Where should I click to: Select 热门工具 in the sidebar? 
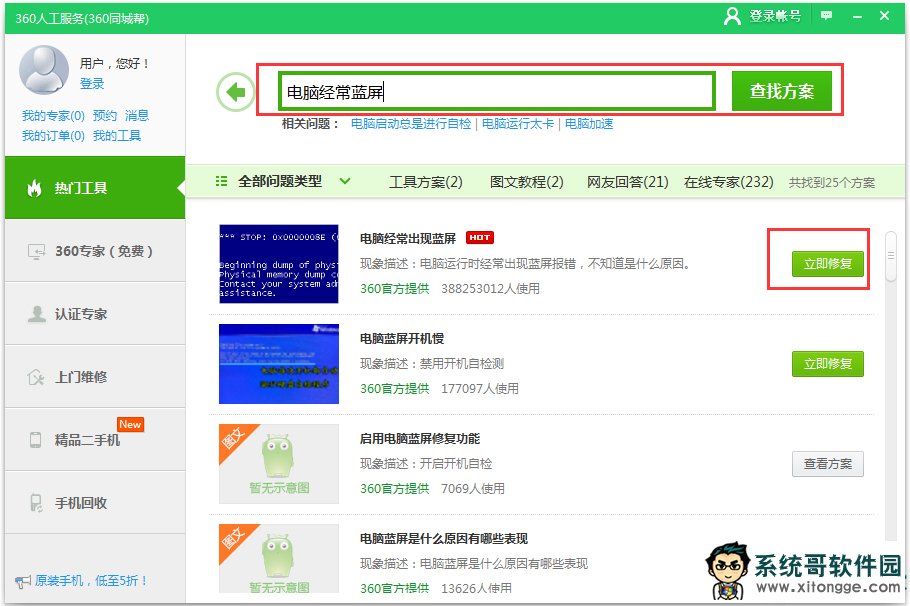95,188
